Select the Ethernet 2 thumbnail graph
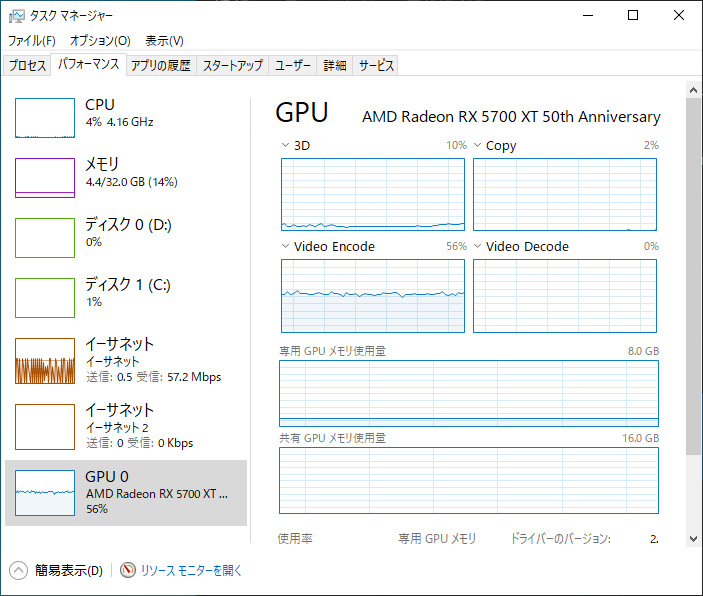The height and width of the screenshot is (596, 703). [x=45, y=427]
